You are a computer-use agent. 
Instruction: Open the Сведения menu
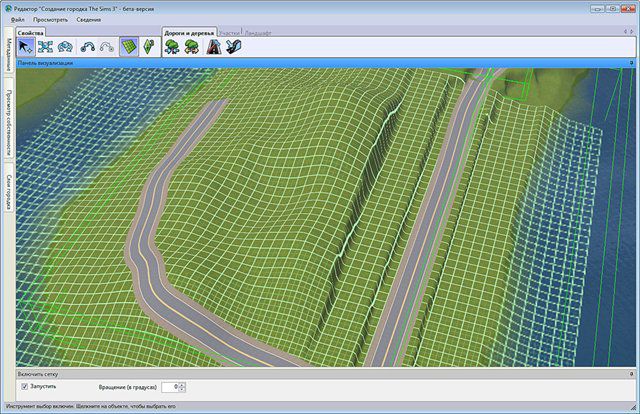pyautogui.click(x=89, y=20)
